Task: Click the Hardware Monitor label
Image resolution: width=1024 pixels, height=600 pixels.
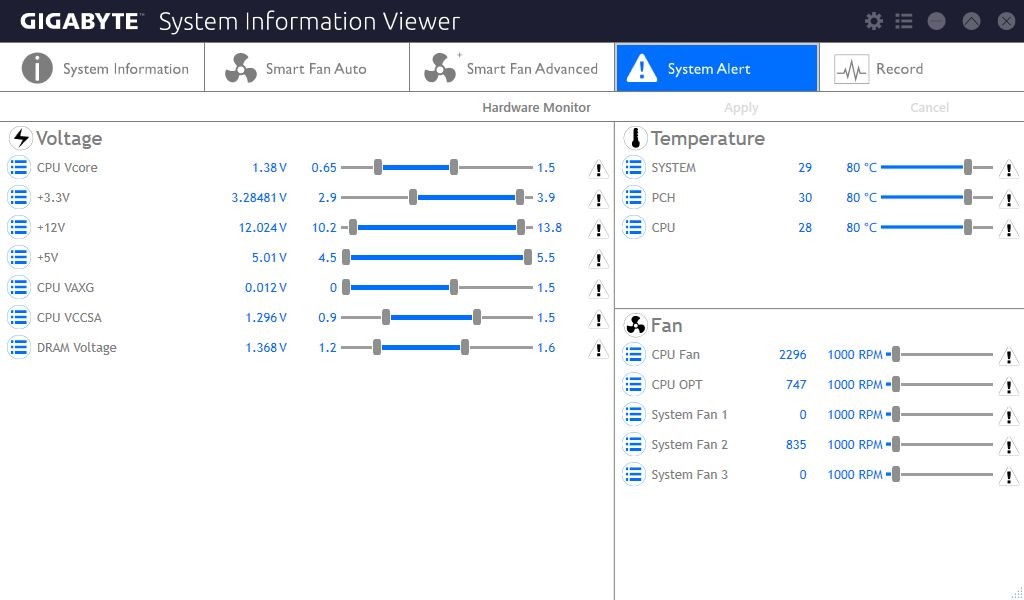Action: point(536,108)
